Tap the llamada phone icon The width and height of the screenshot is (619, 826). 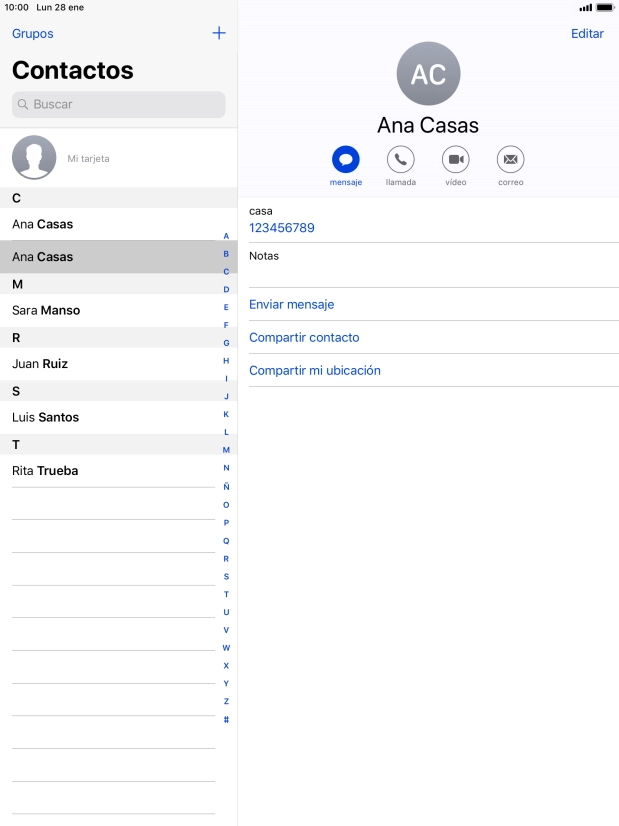pyautogui.click(x=400, y=159)
